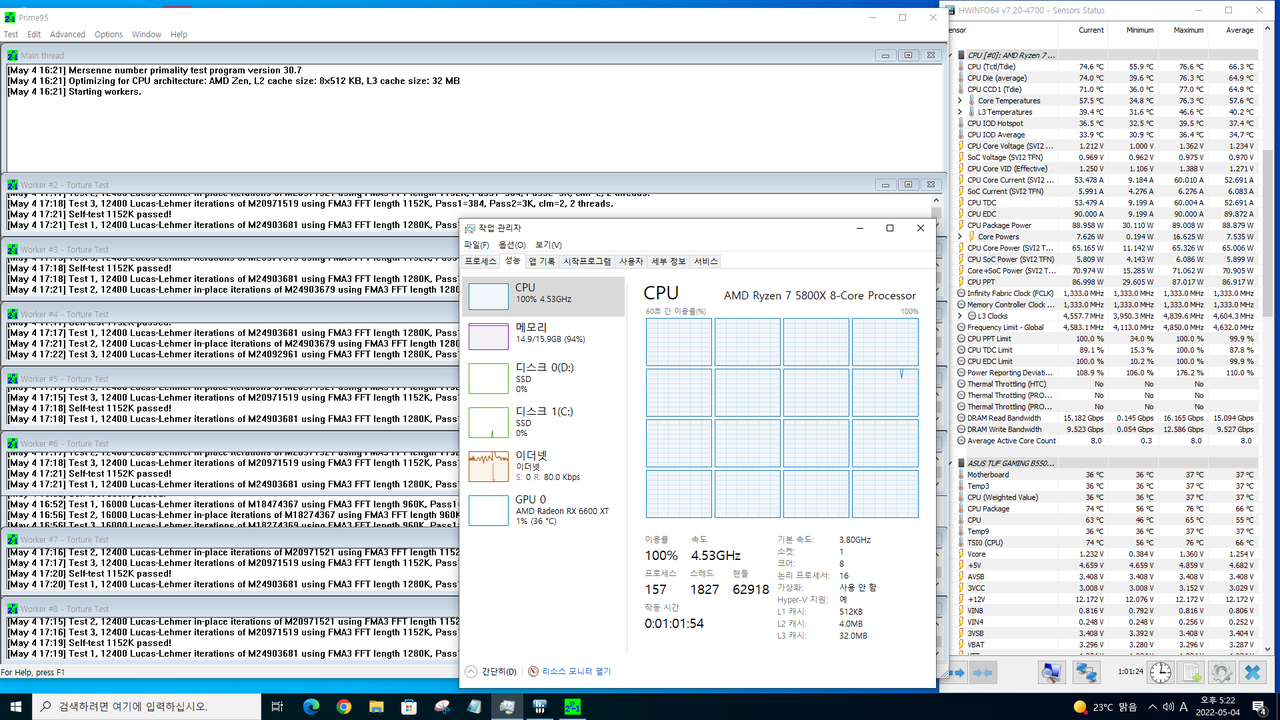Click HWiNFO reset clock icon
1280x720 pixels.
[1161, 673]
